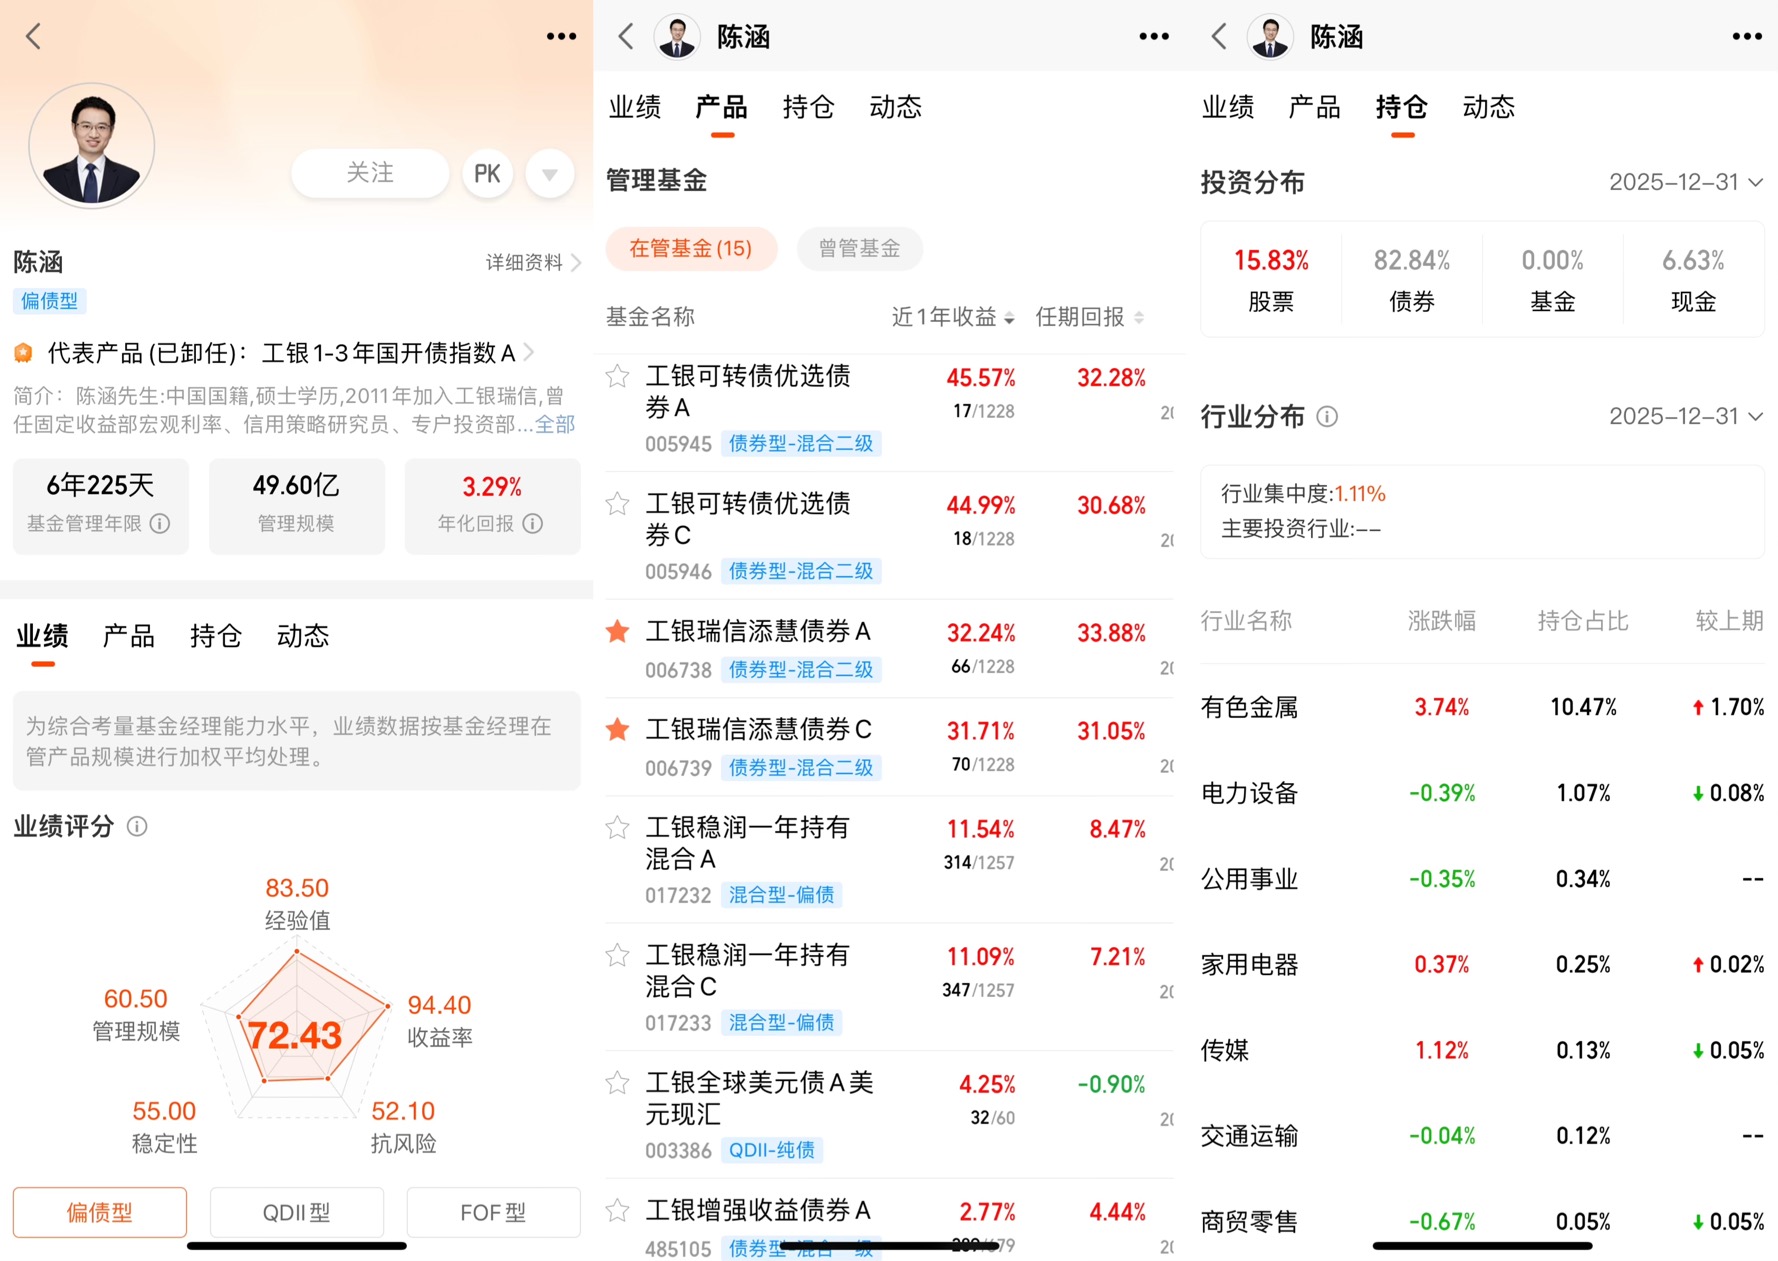Viewport: 1778px width, 1261px height.
Task: Click 有色金属 industry row
Action: click(x=1482, y=707)
